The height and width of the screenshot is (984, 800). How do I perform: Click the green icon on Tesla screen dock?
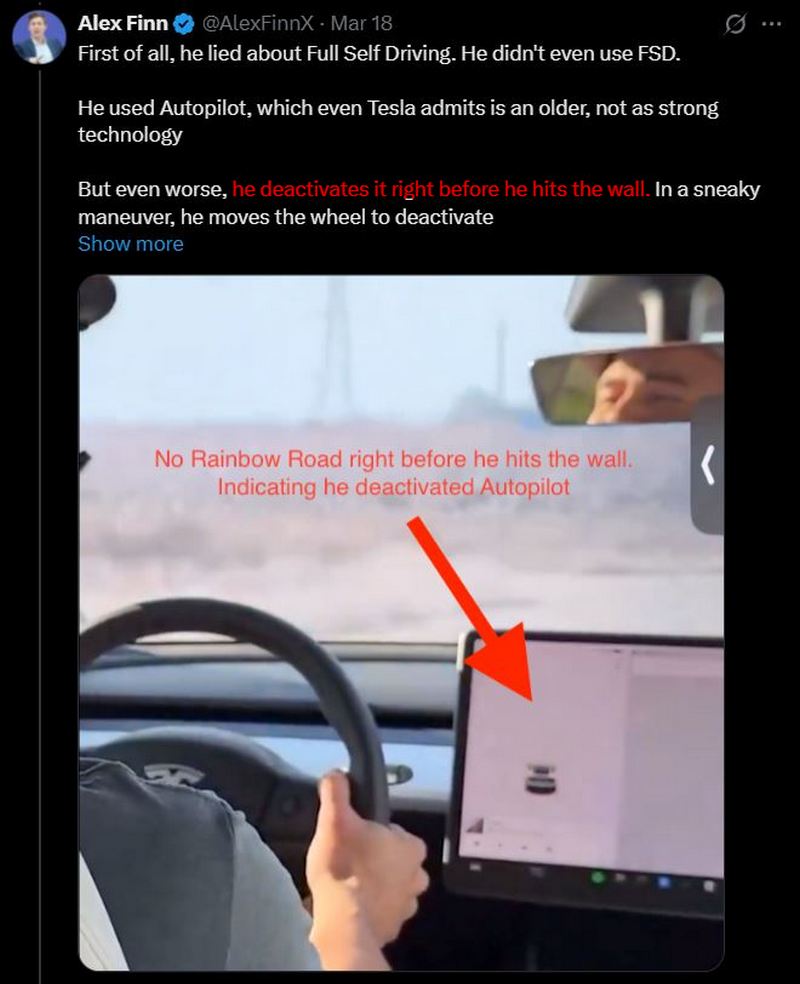[598, 877]
